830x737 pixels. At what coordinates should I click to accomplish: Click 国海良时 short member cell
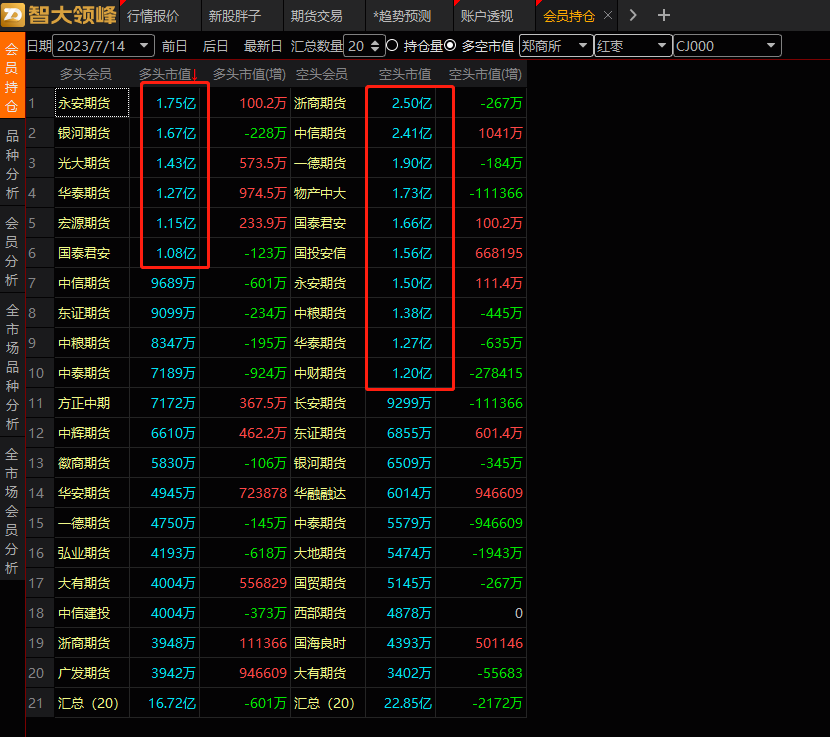328,643
